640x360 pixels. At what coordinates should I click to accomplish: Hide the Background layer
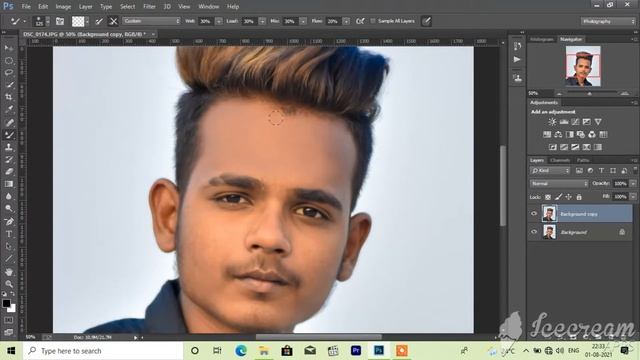coord(534,232)
